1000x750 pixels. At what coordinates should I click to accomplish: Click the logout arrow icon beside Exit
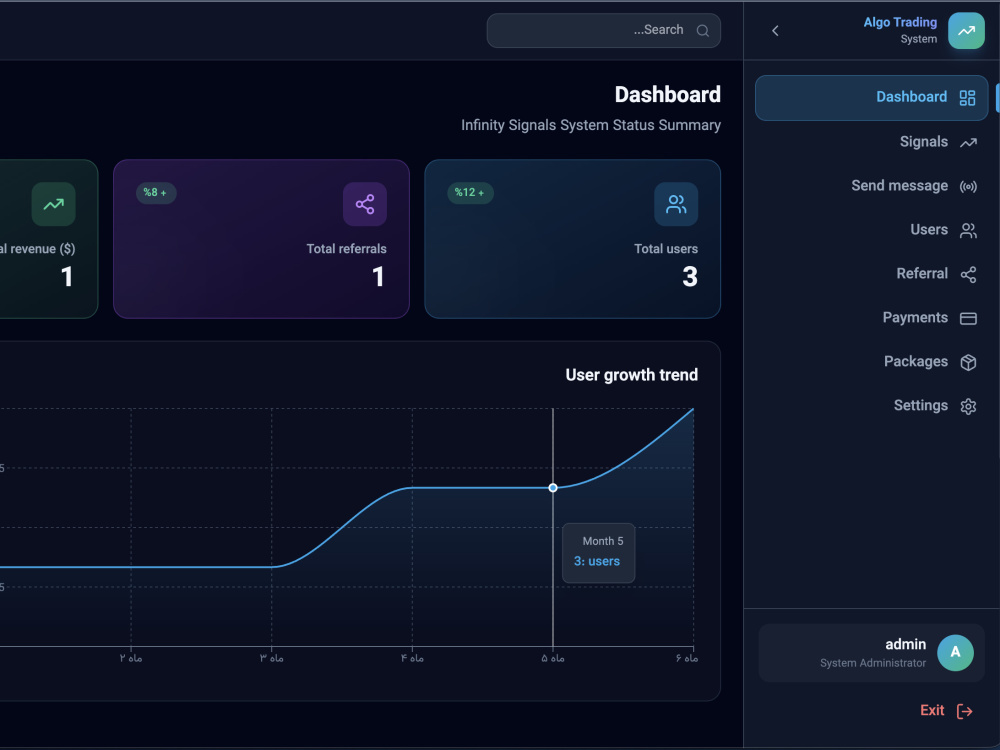964,711
